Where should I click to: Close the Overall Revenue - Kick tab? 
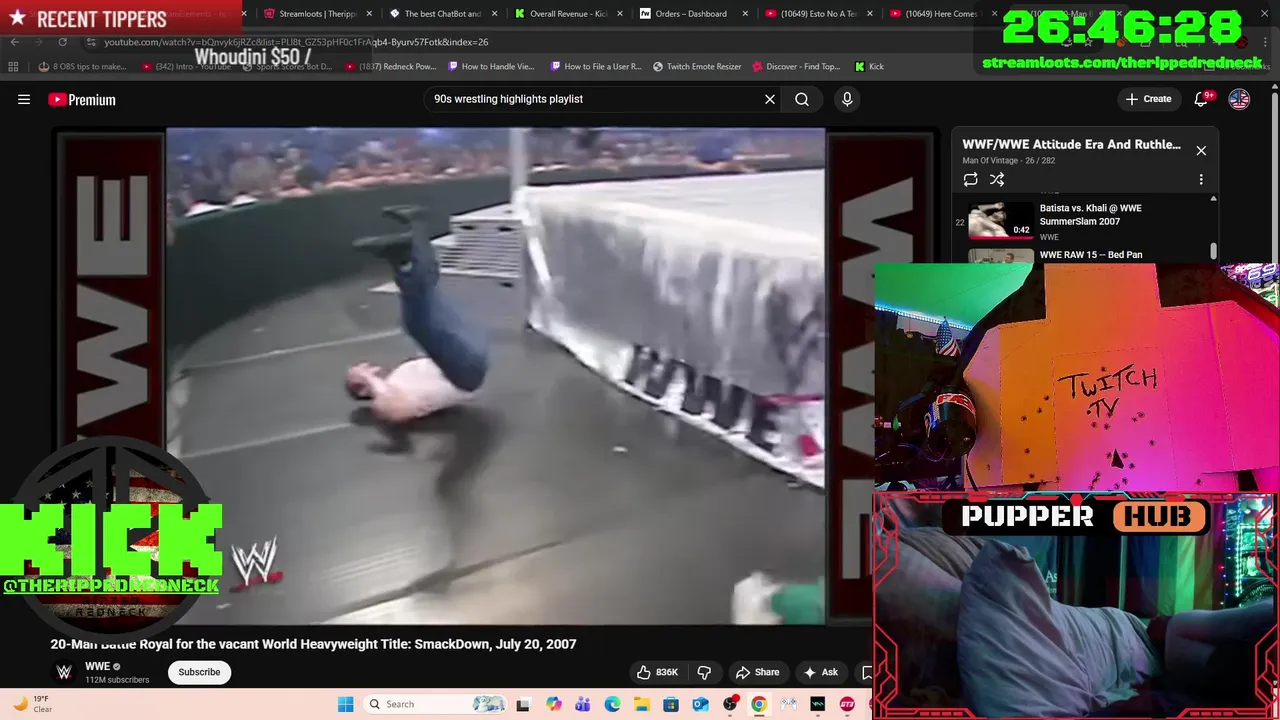coord(619,14)
